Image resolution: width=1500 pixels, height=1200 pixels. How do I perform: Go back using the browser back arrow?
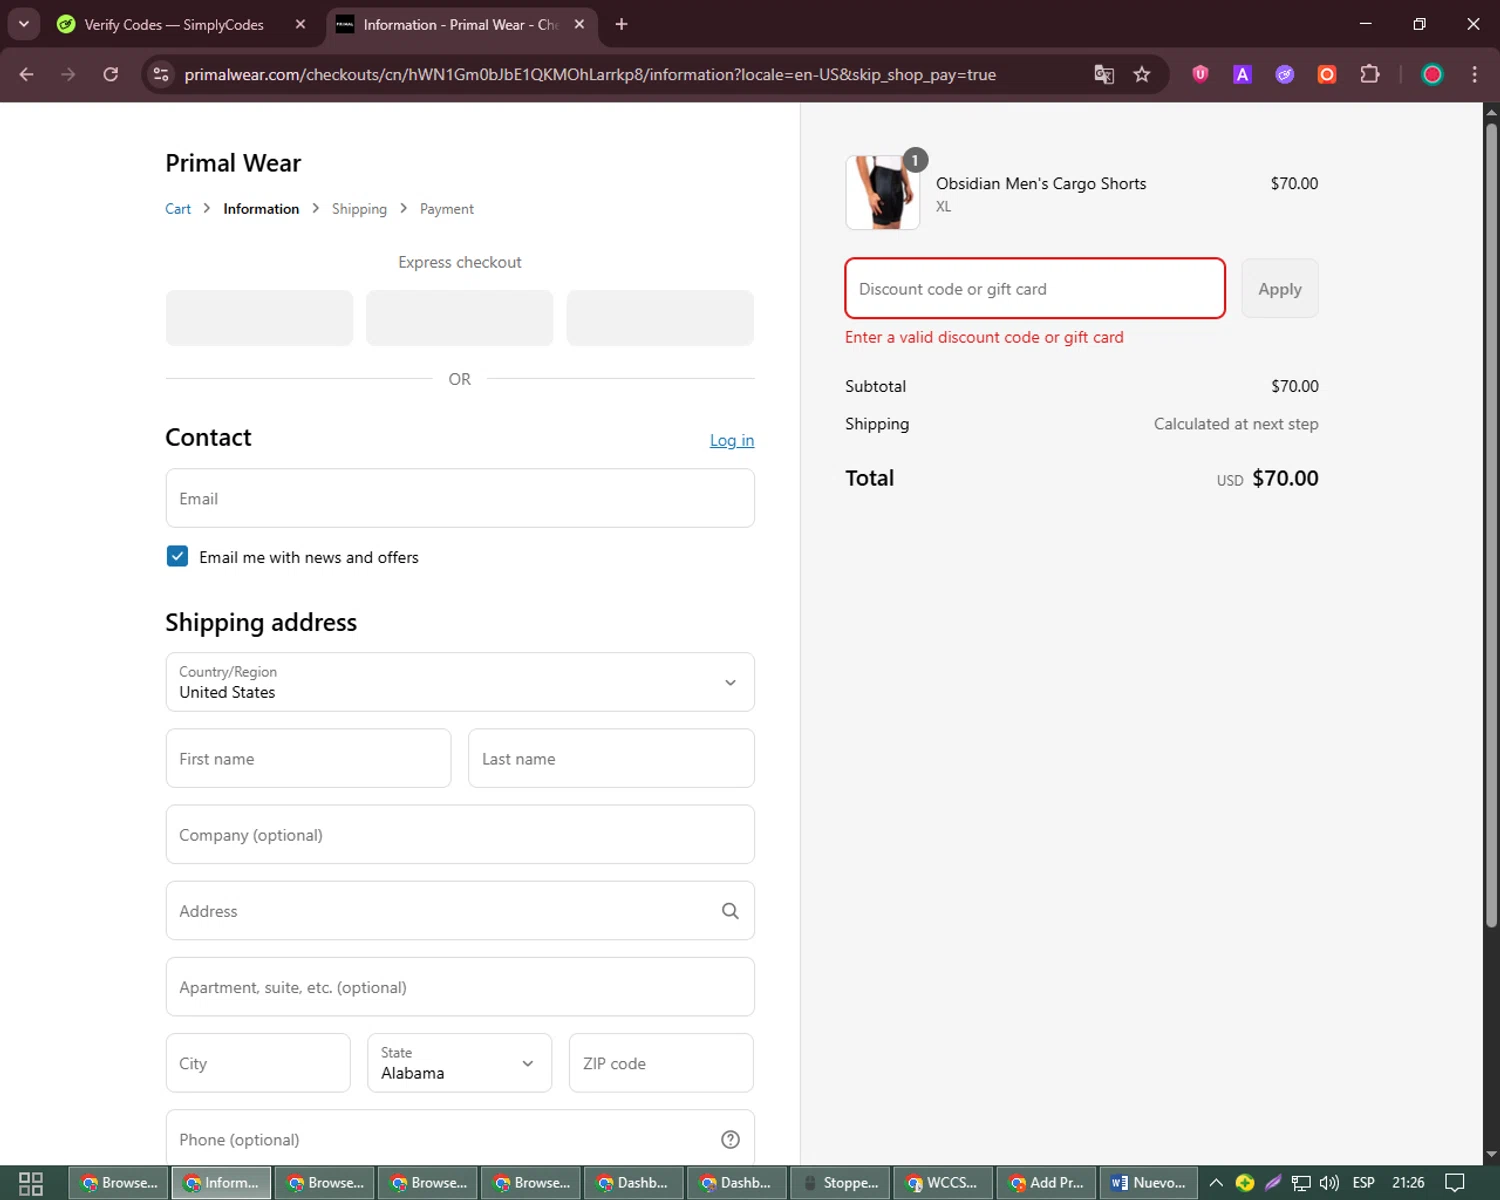(x=27, y=74)
